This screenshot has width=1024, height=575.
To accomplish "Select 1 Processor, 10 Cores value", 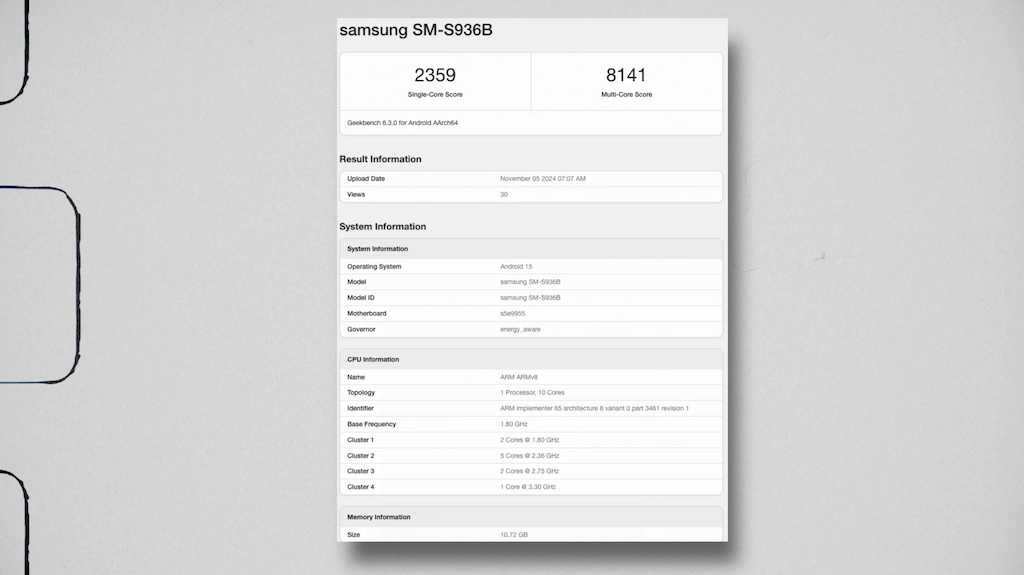I will point(532,393).
